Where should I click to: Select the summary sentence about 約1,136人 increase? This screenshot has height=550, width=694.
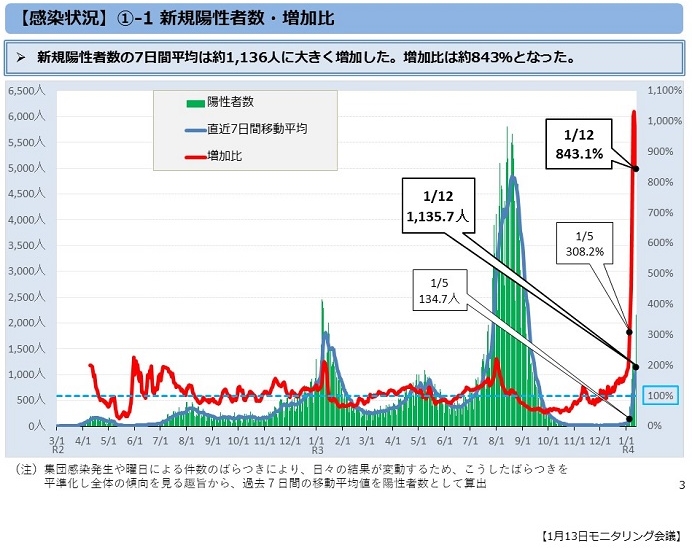307,58
